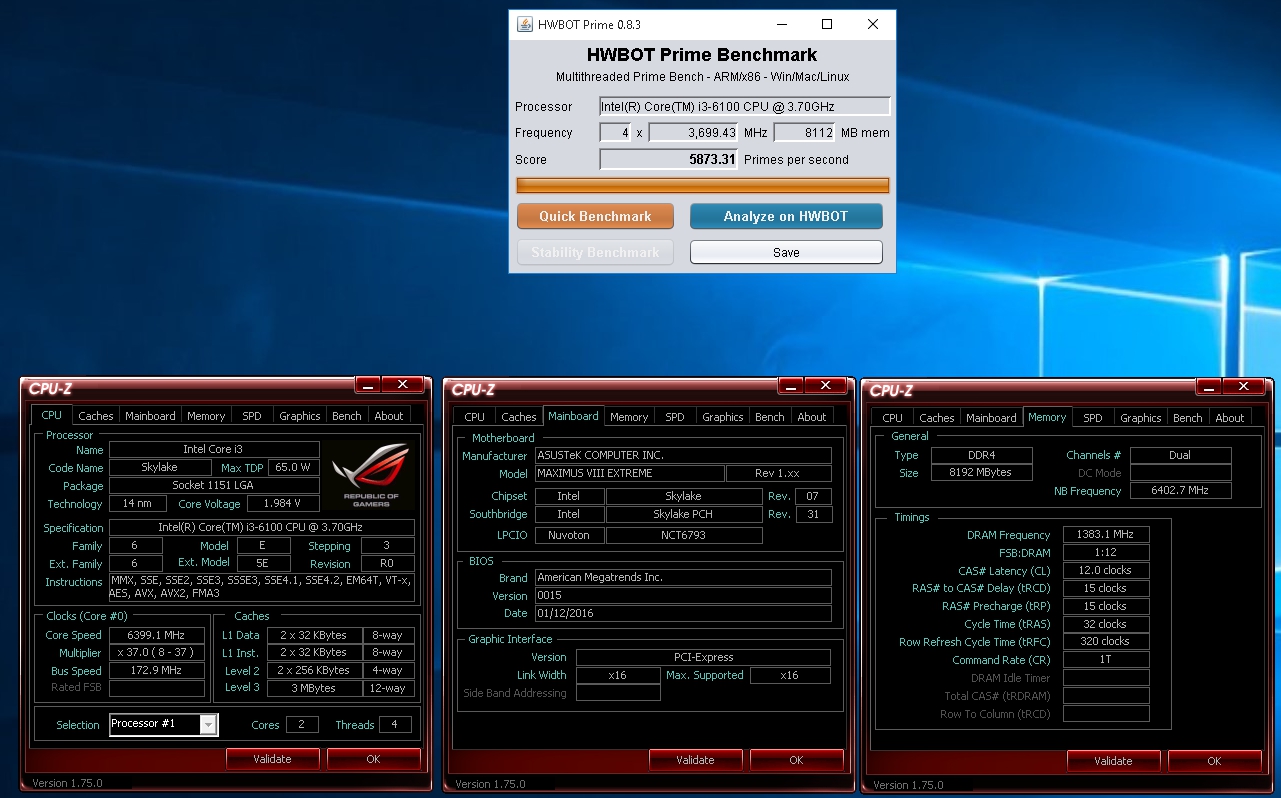1281x798 pixels.
Task: Click the orange benchmark progress bar
Action: (x=702, y=185)
